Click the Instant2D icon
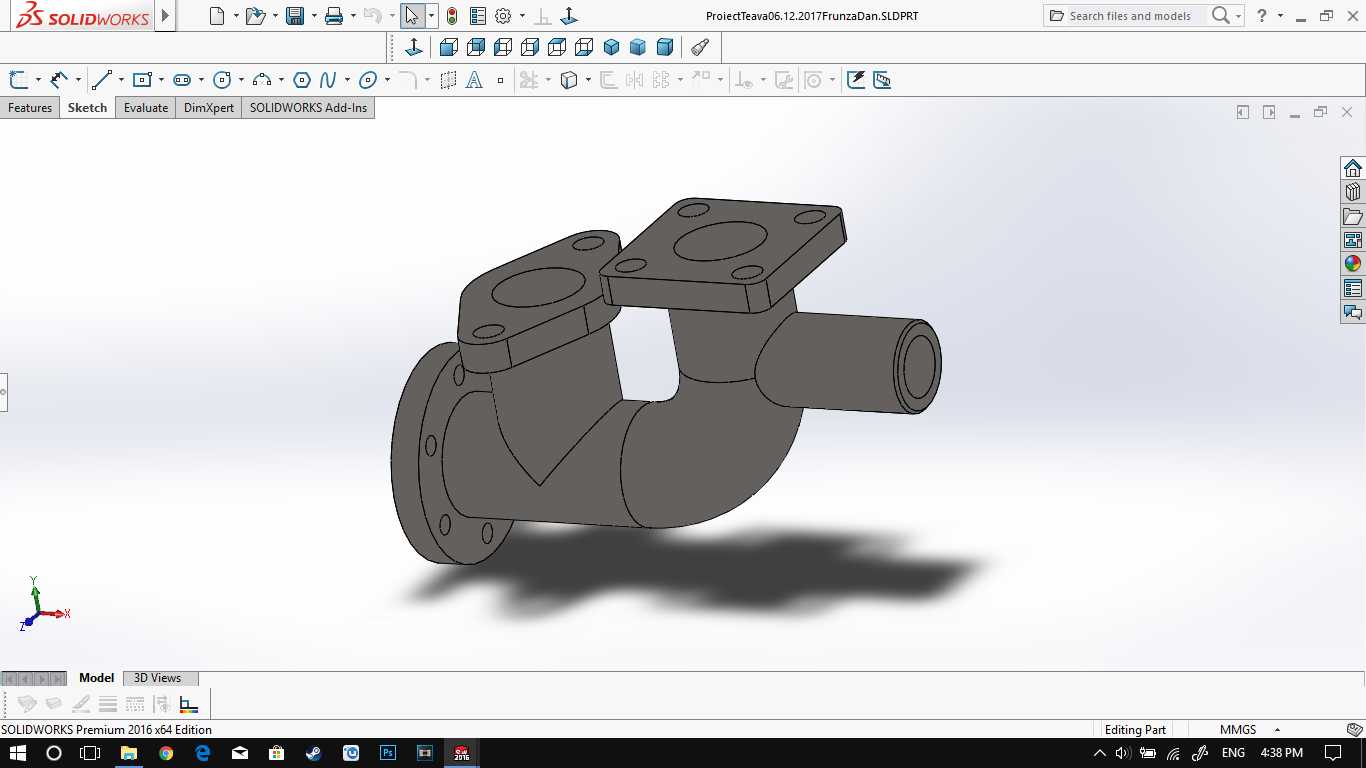This screenshot has height=768, width=1366. [x=882, y=80]
